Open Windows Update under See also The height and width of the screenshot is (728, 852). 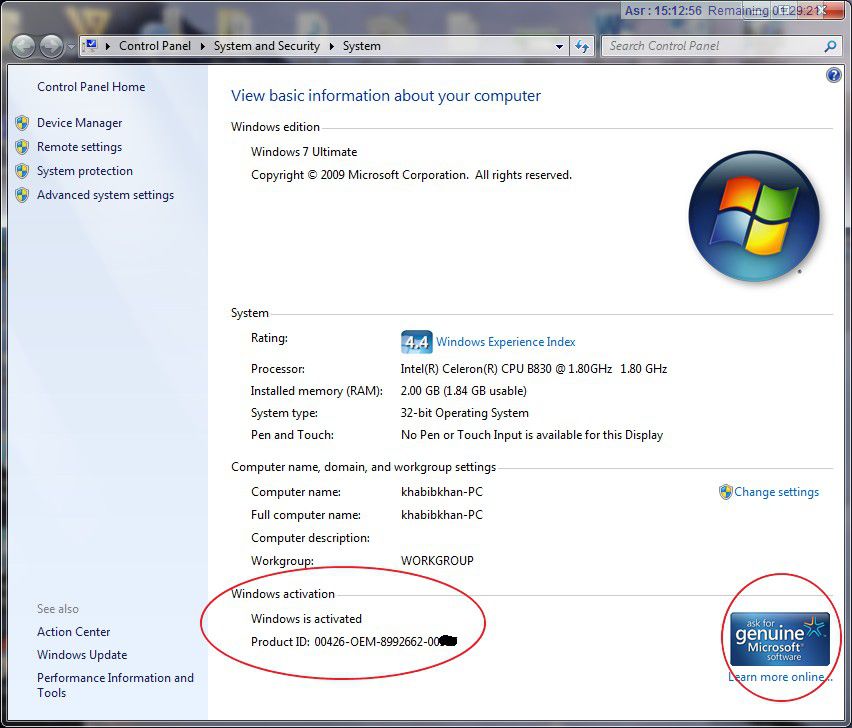pos(82,654)
